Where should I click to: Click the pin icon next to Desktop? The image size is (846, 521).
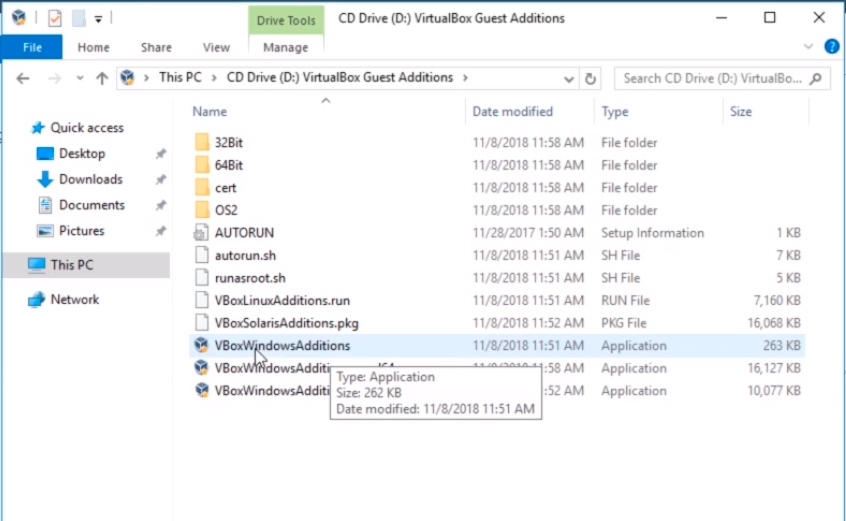[x=161, y=154]
